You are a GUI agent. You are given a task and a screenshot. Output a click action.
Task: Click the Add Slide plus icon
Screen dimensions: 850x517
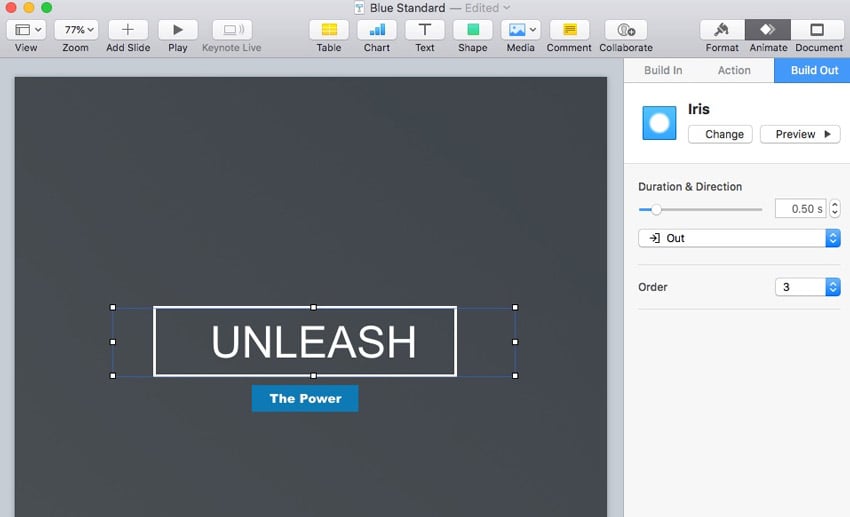(128, 30)
